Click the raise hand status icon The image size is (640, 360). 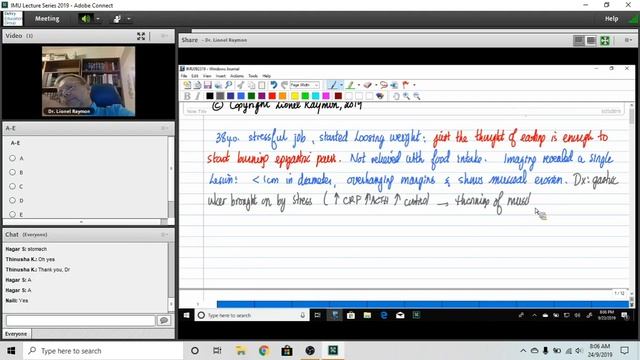(x=117, y=19)
